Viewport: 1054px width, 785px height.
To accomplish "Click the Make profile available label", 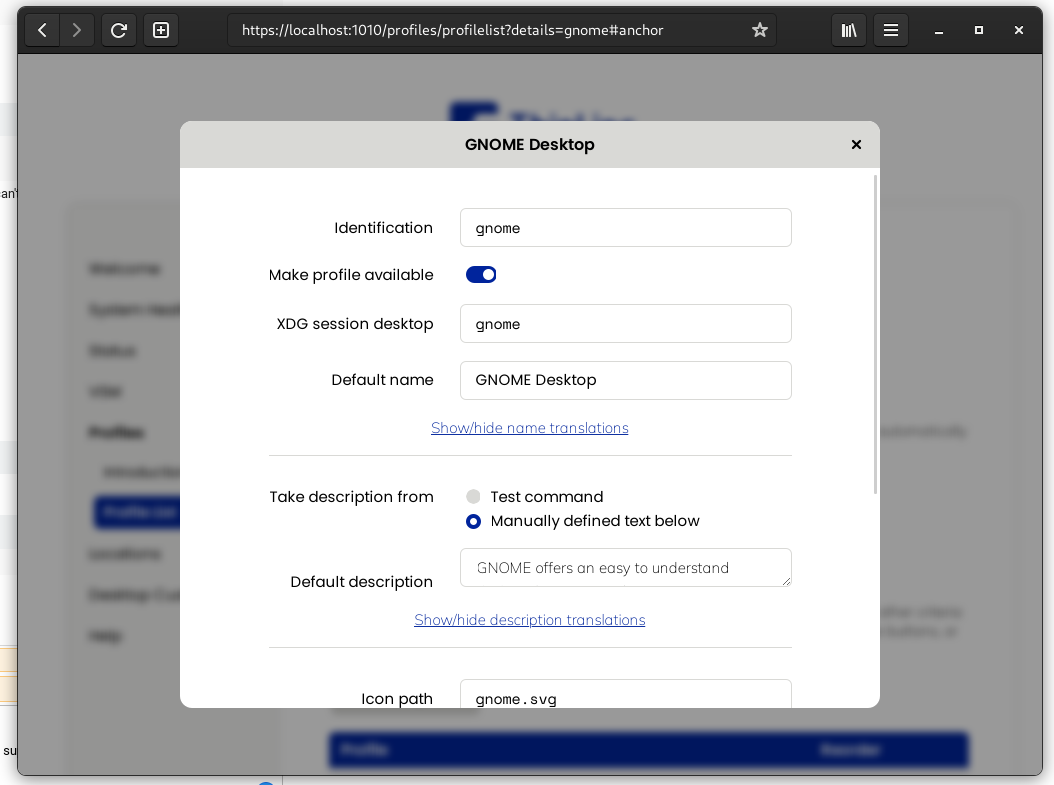I will tap(351, 275).
